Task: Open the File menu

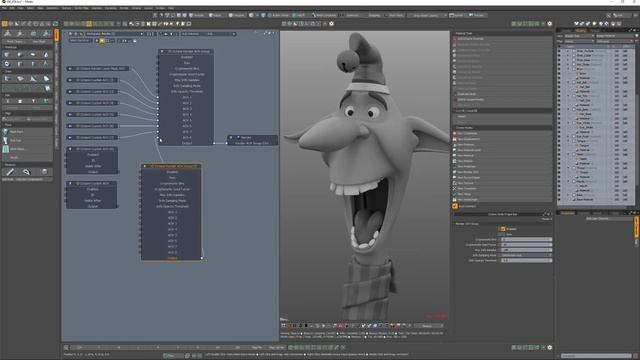Action: [x=4, y=8]
